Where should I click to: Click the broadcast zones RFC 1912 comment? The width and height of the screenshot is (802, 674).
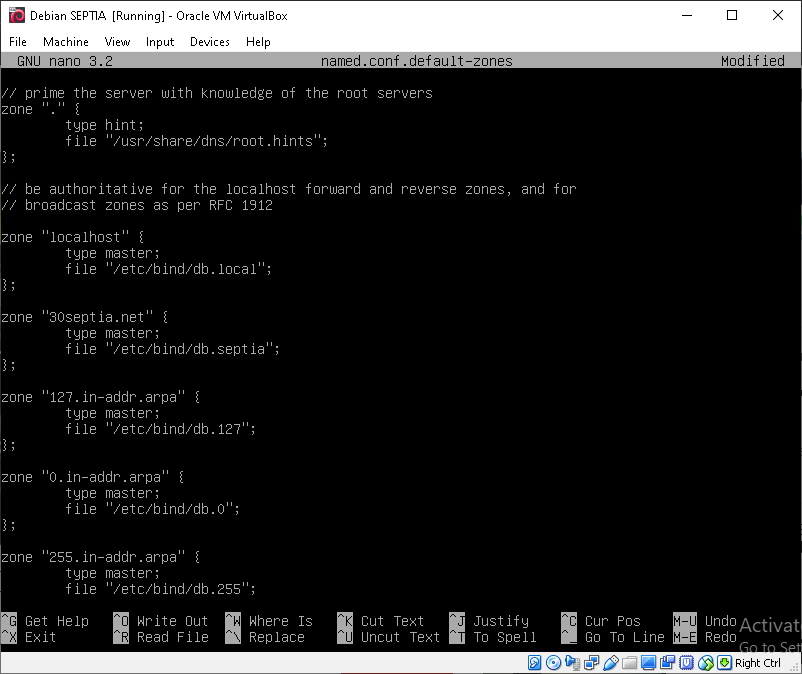[x=137, y=206]
